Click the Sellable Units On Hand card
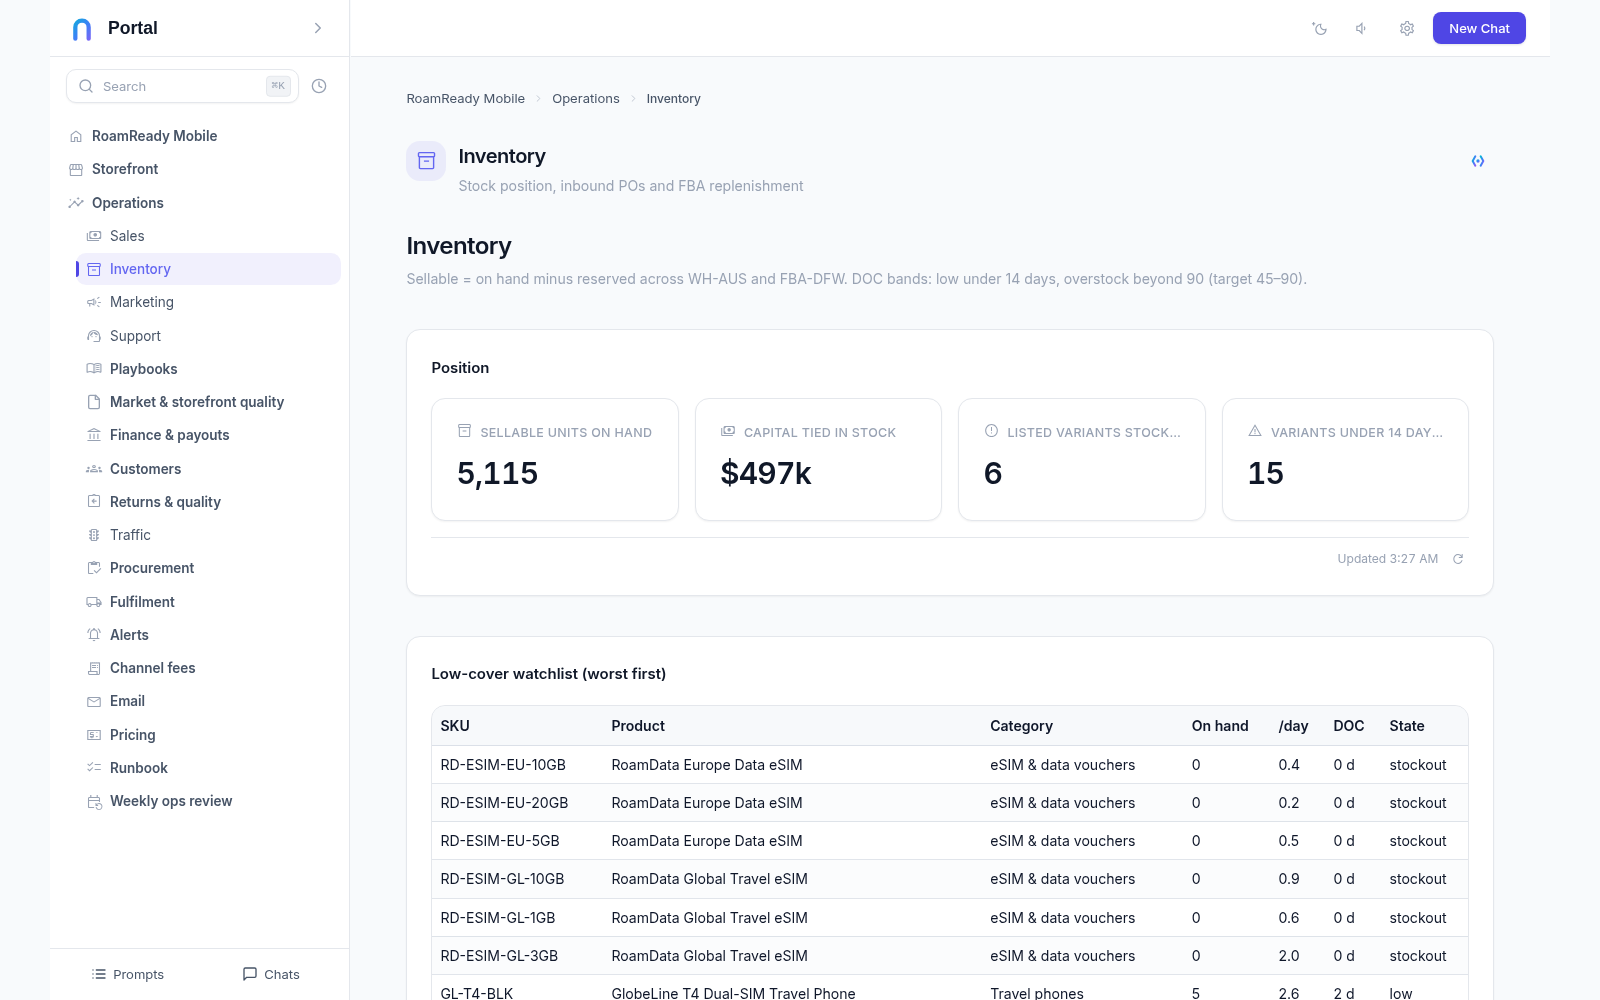The width and height of the screenshot is (1600, 1000). pyautogui.click(x=555, y=460)
